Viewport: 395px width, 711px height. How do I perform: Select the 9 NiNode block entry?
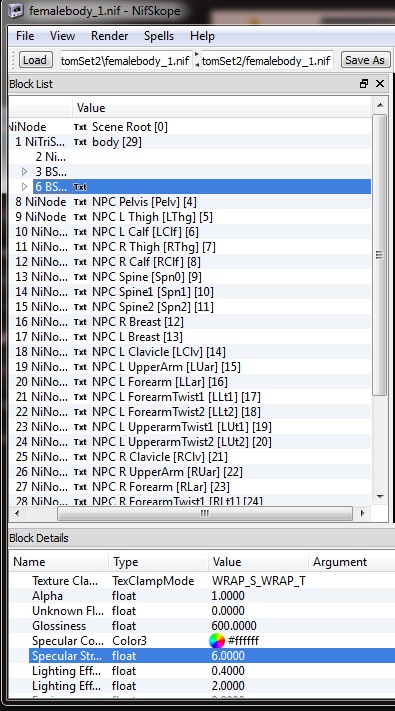click(x=41, y=217)
